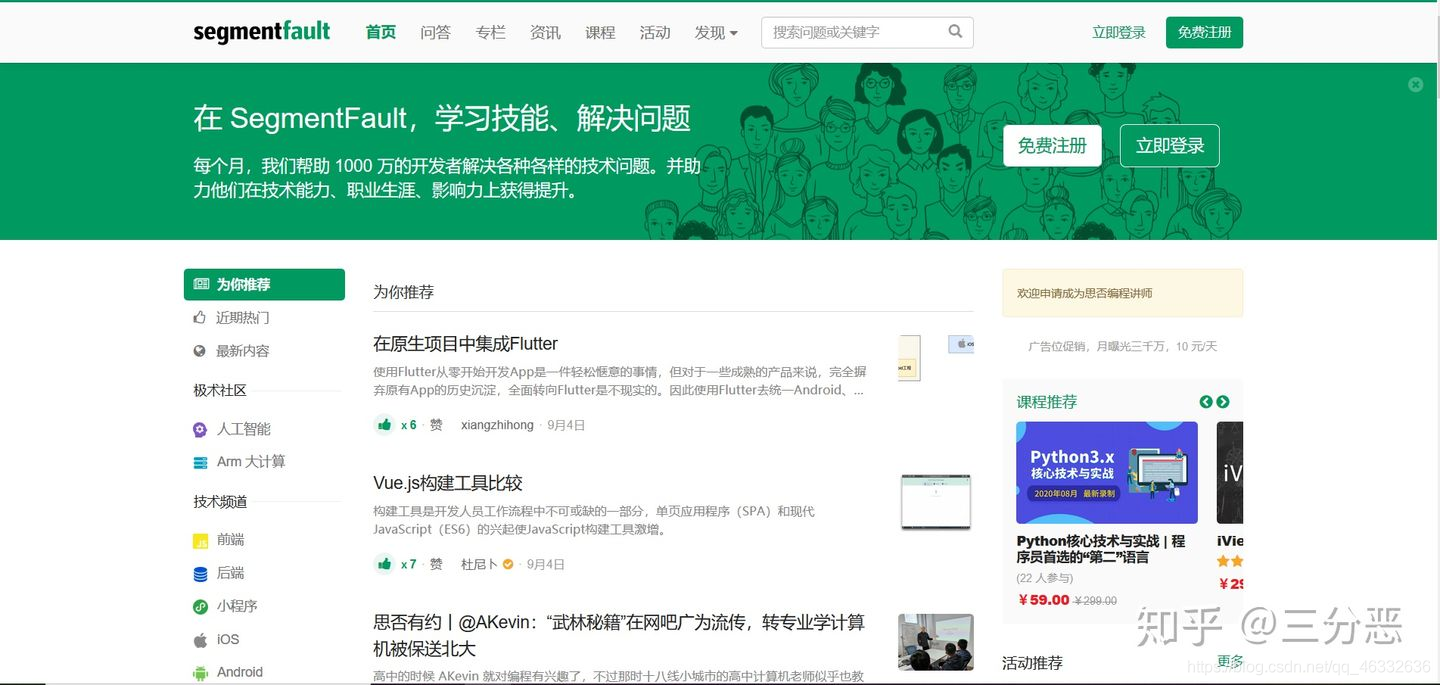Select 为你推荐 in the sidebar
The image size is (1440, 685).
pyautogui.click(x=264, y=285)
